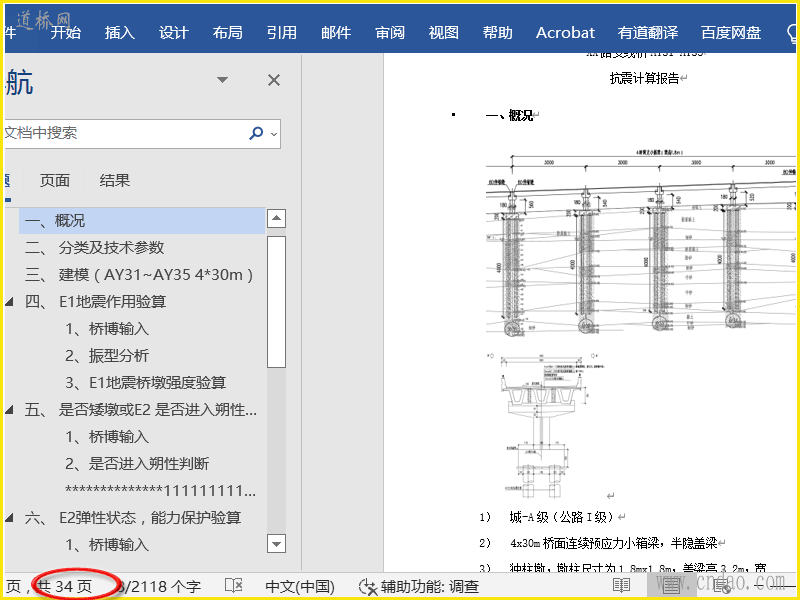Click the bridge cross-section drawing image
This screenshot has height=600, width=800.
click(547, 425)
